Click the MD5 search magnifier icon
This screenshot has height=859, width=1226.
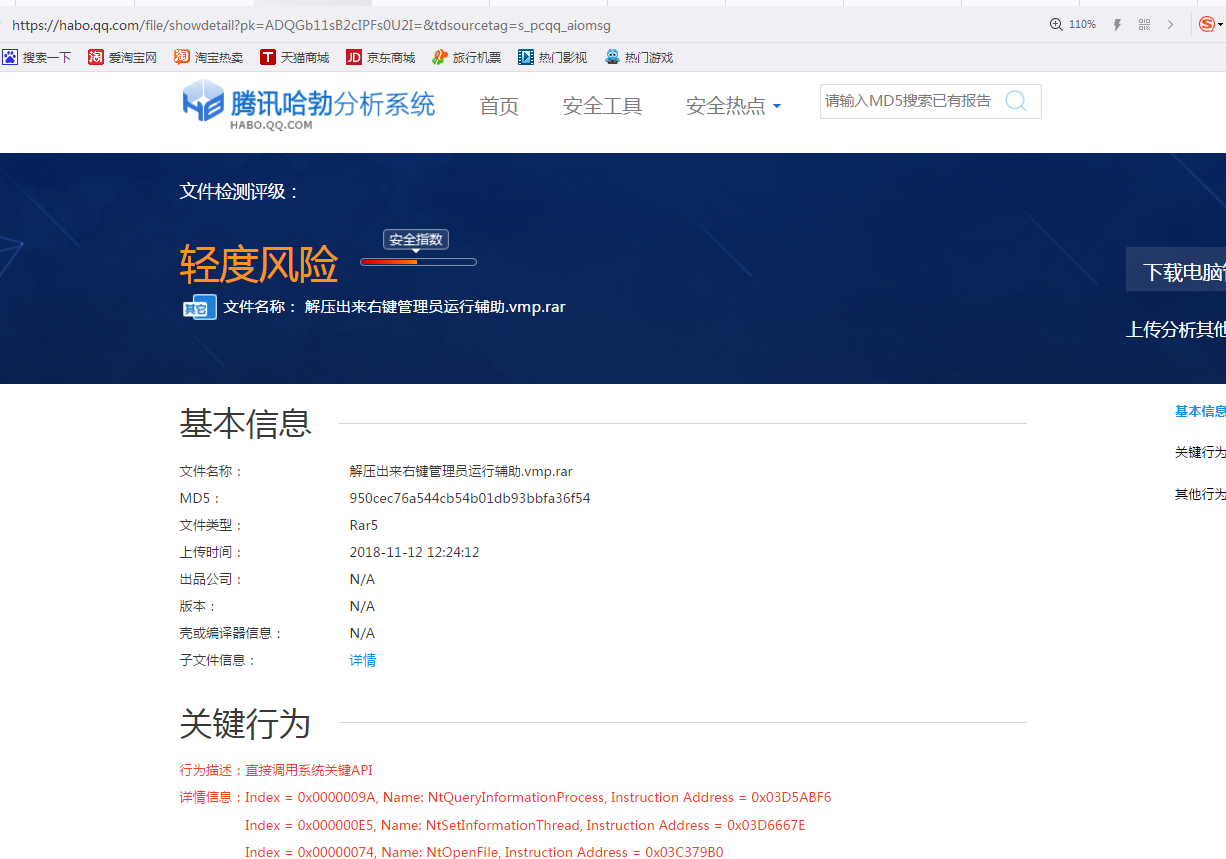click(1015, 101)
